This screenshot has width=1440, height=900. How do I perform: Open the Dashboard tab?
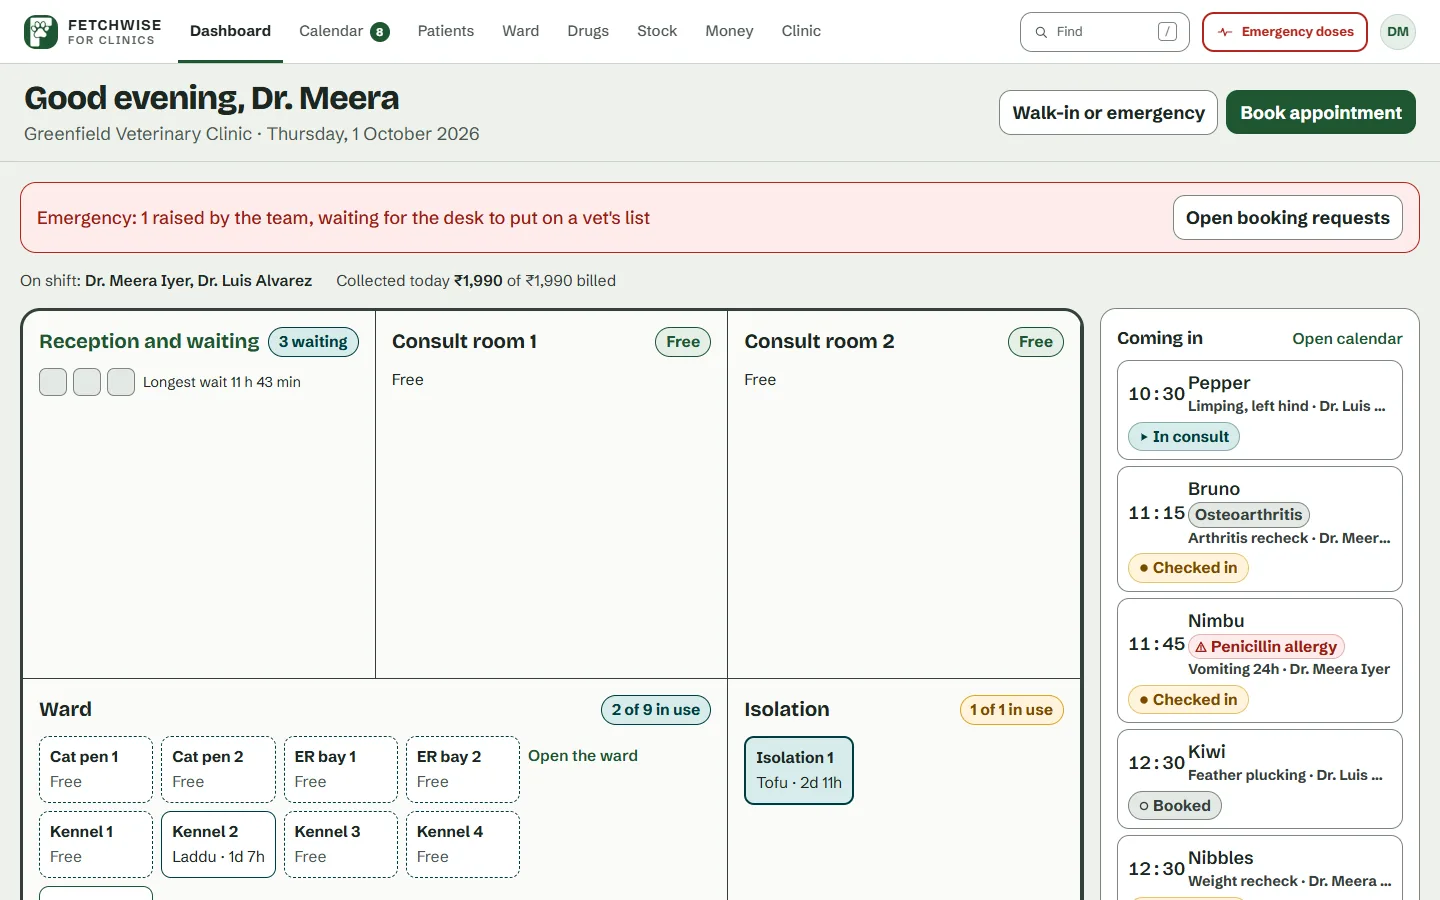point(230,31)
